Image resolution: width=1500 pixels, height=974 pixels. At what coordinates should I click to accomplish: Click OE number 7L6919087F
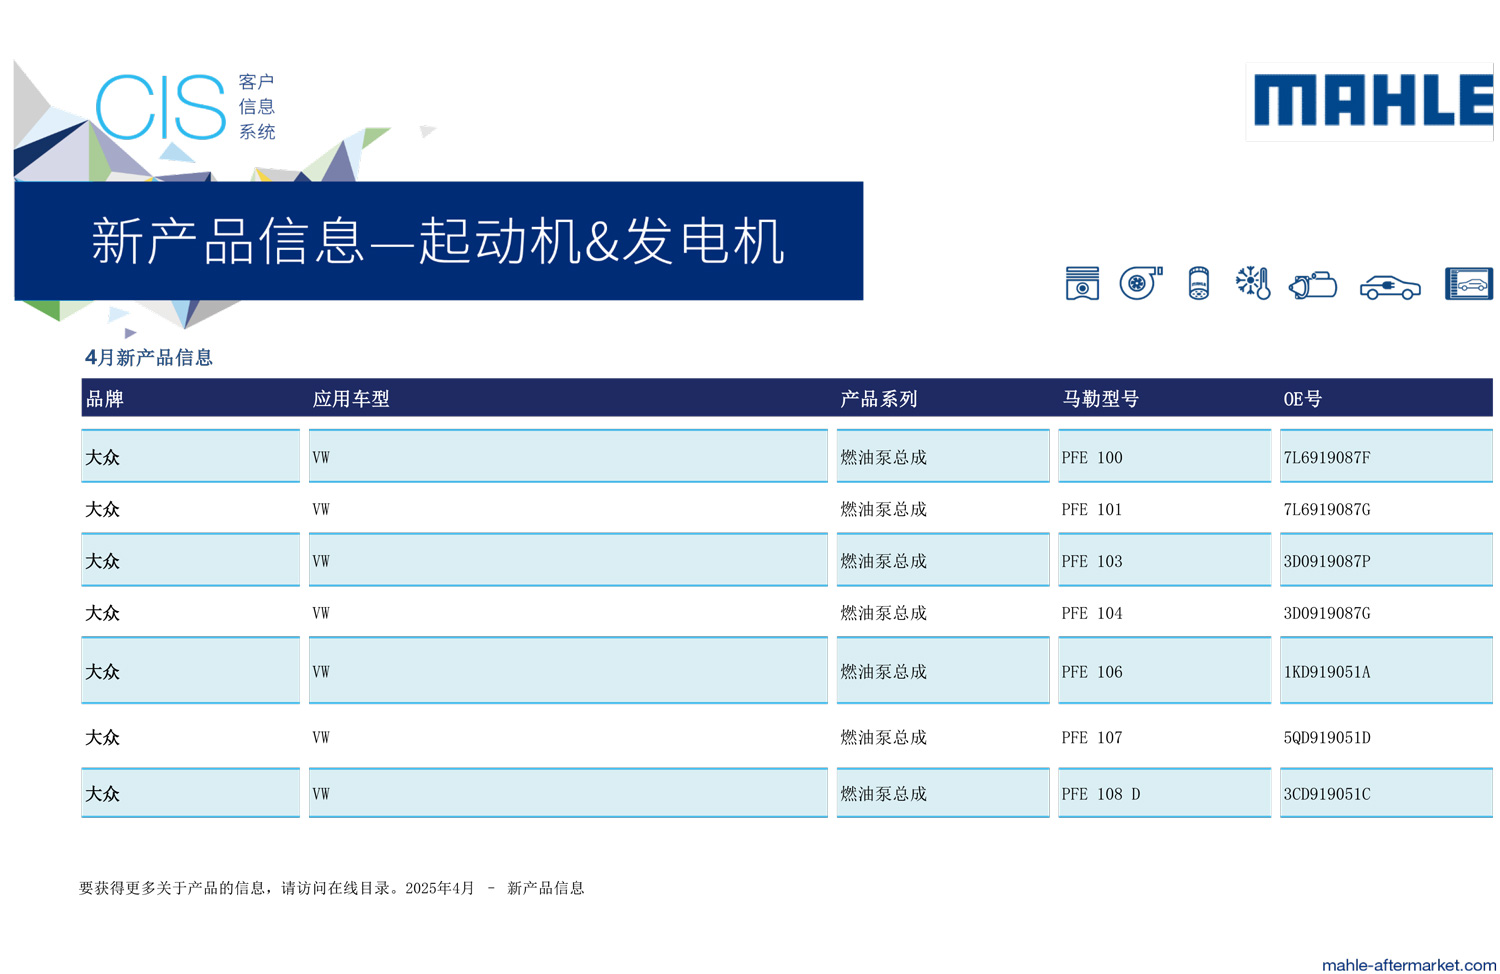tap(1326, 458)
